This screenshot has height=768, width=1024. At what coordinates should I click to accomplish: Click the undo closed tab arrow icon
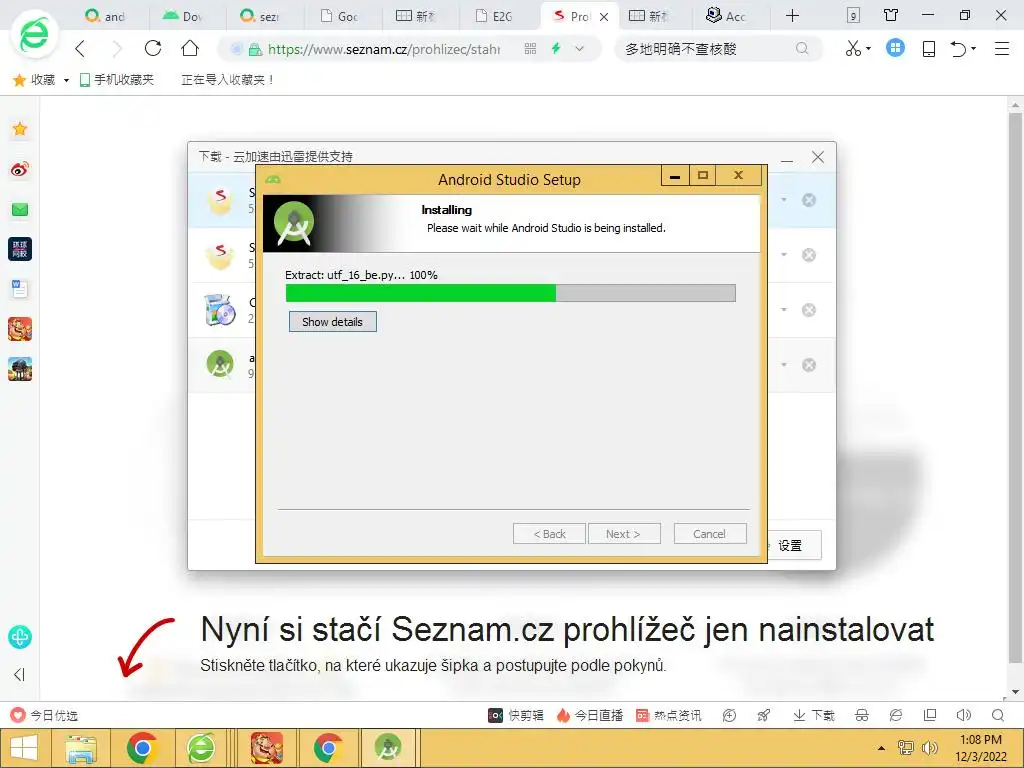pos(958,48)
